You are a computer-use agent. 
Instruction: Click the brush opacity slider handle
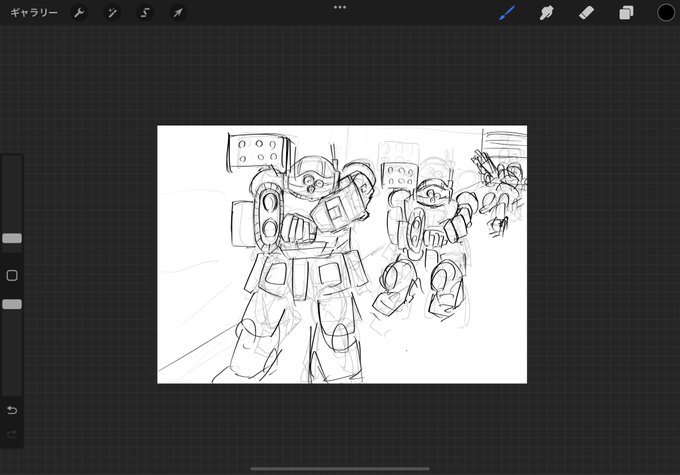(x=12, y=304)
